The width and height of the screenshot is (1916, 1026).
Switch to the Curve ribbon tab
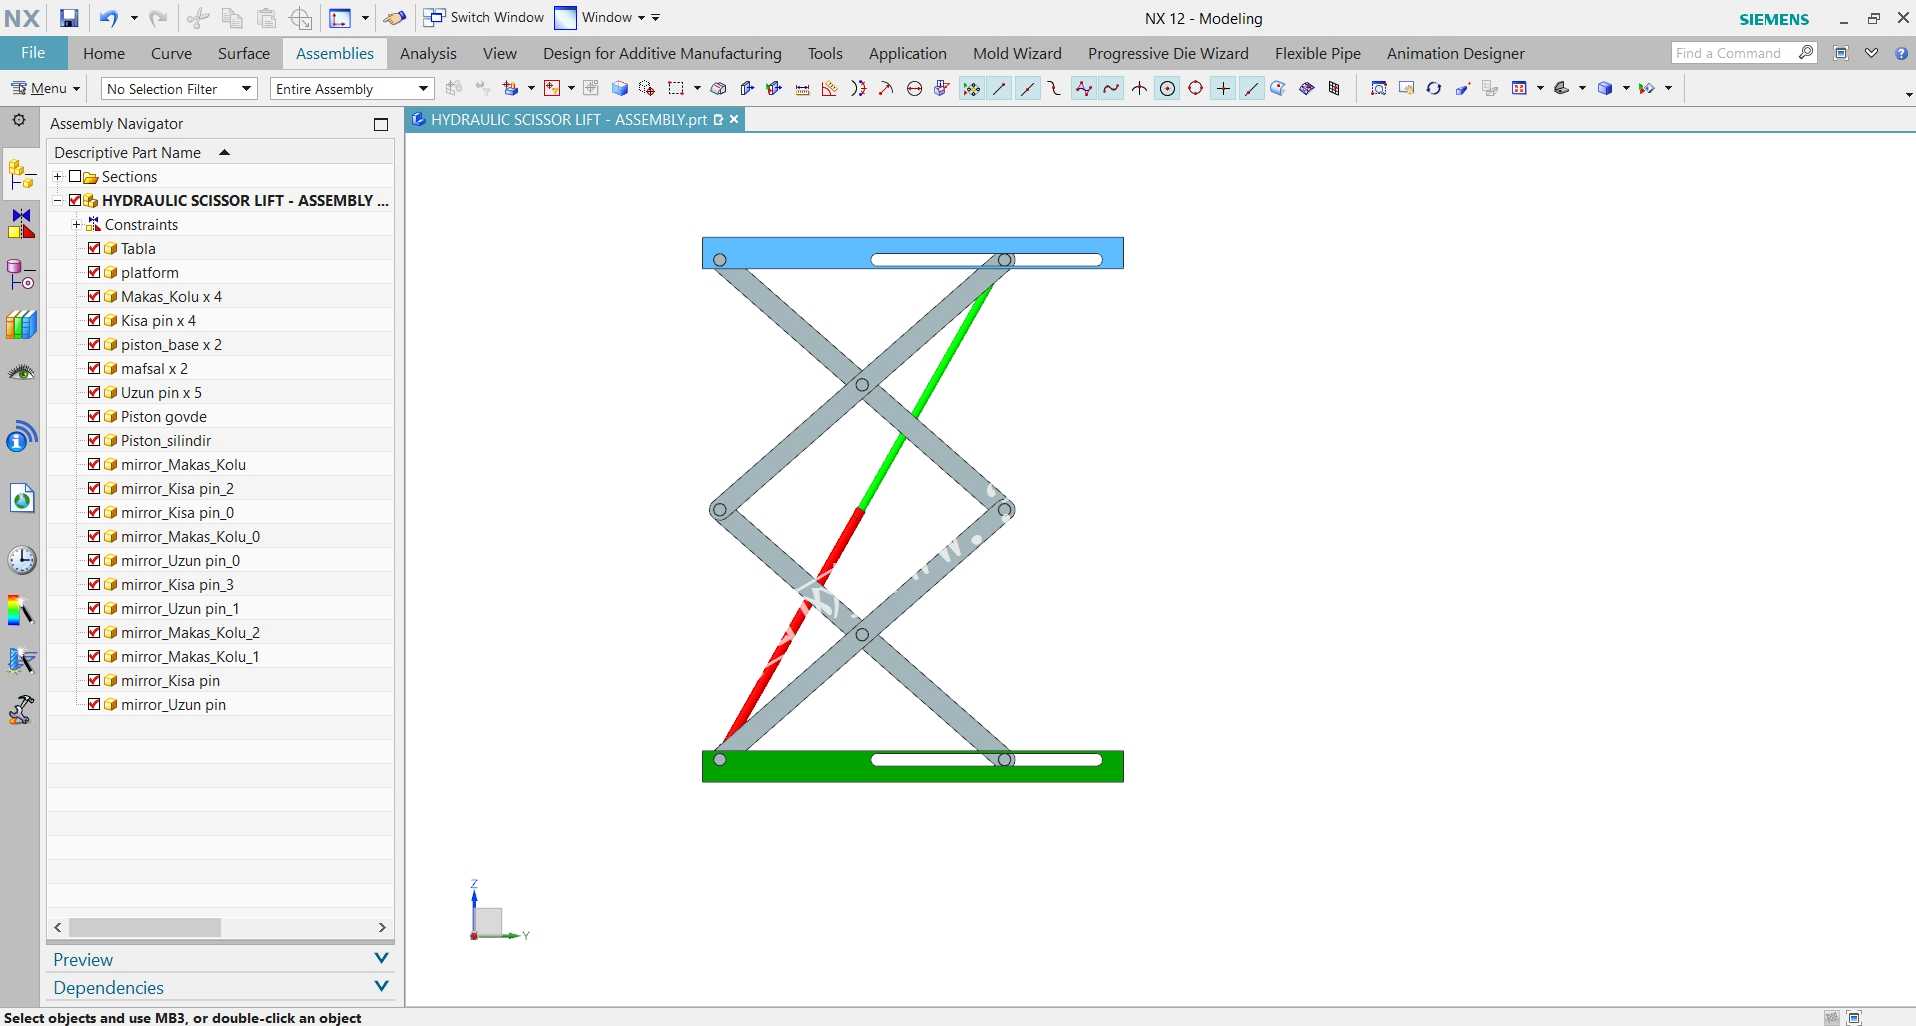coord(171,53)
